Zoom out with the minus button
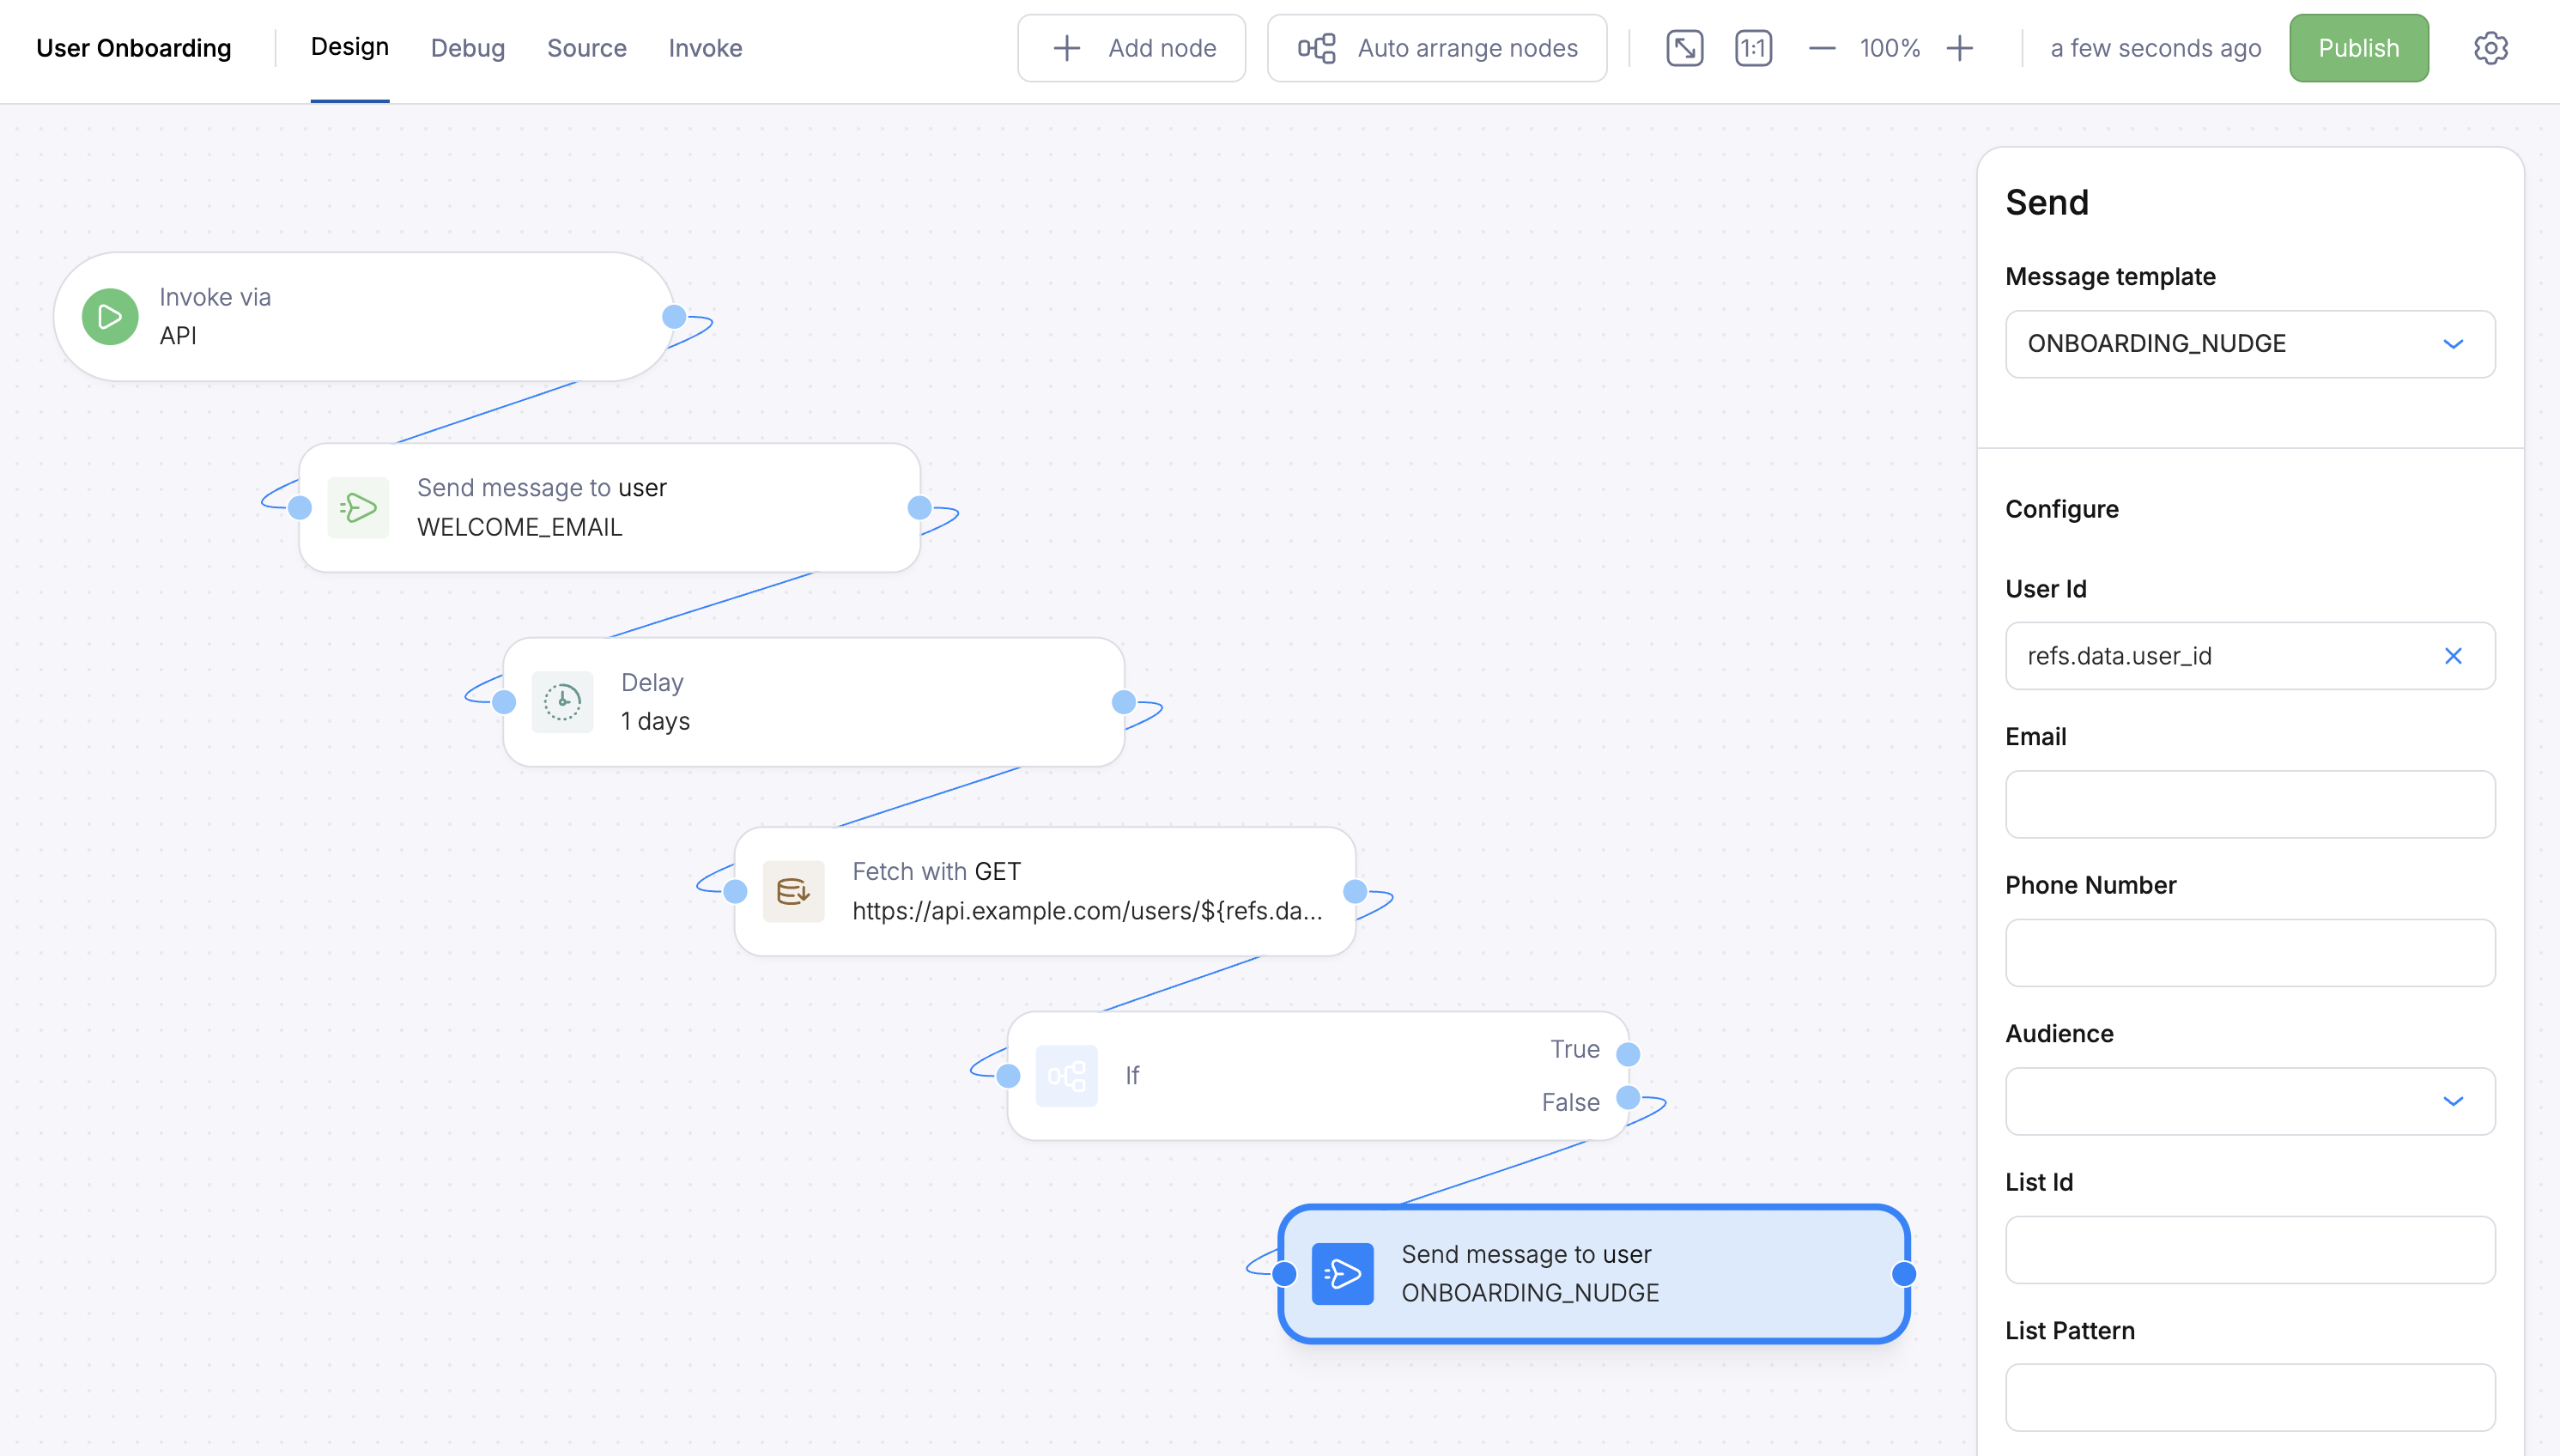Viewport: 2560px width, 1456px height. (x=1822, y=48)
